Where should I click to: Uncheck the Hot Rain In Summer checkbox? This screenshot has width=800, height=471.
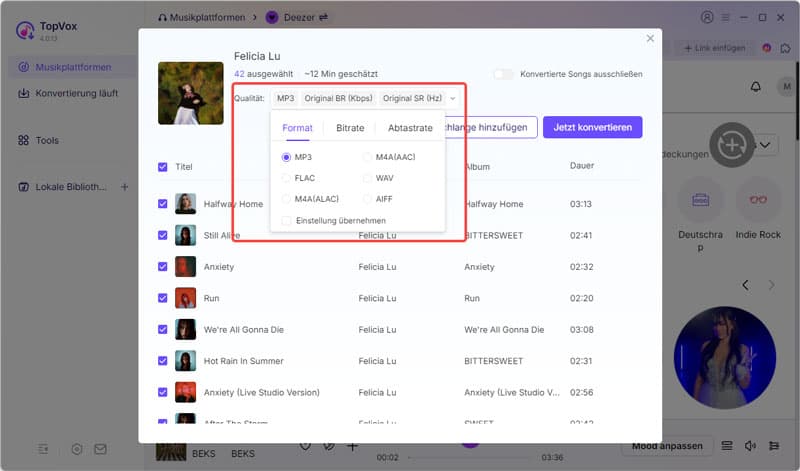163,361
